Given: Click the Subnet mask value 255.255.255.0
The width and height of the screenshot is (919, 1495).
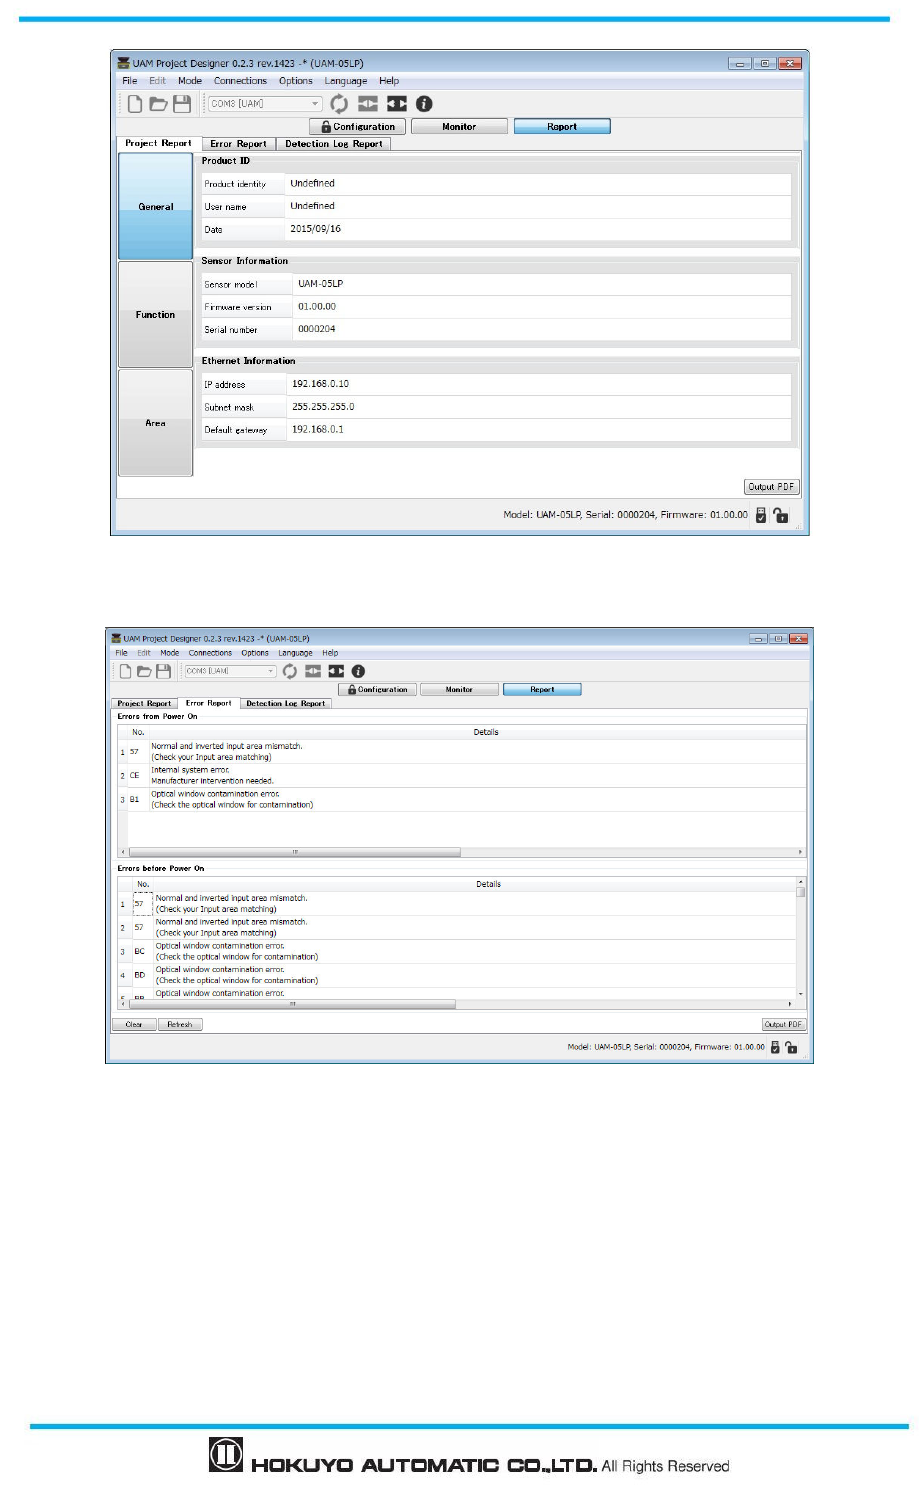Looking at the screenshot, I should pyautogui.click(x=323, y=407).
